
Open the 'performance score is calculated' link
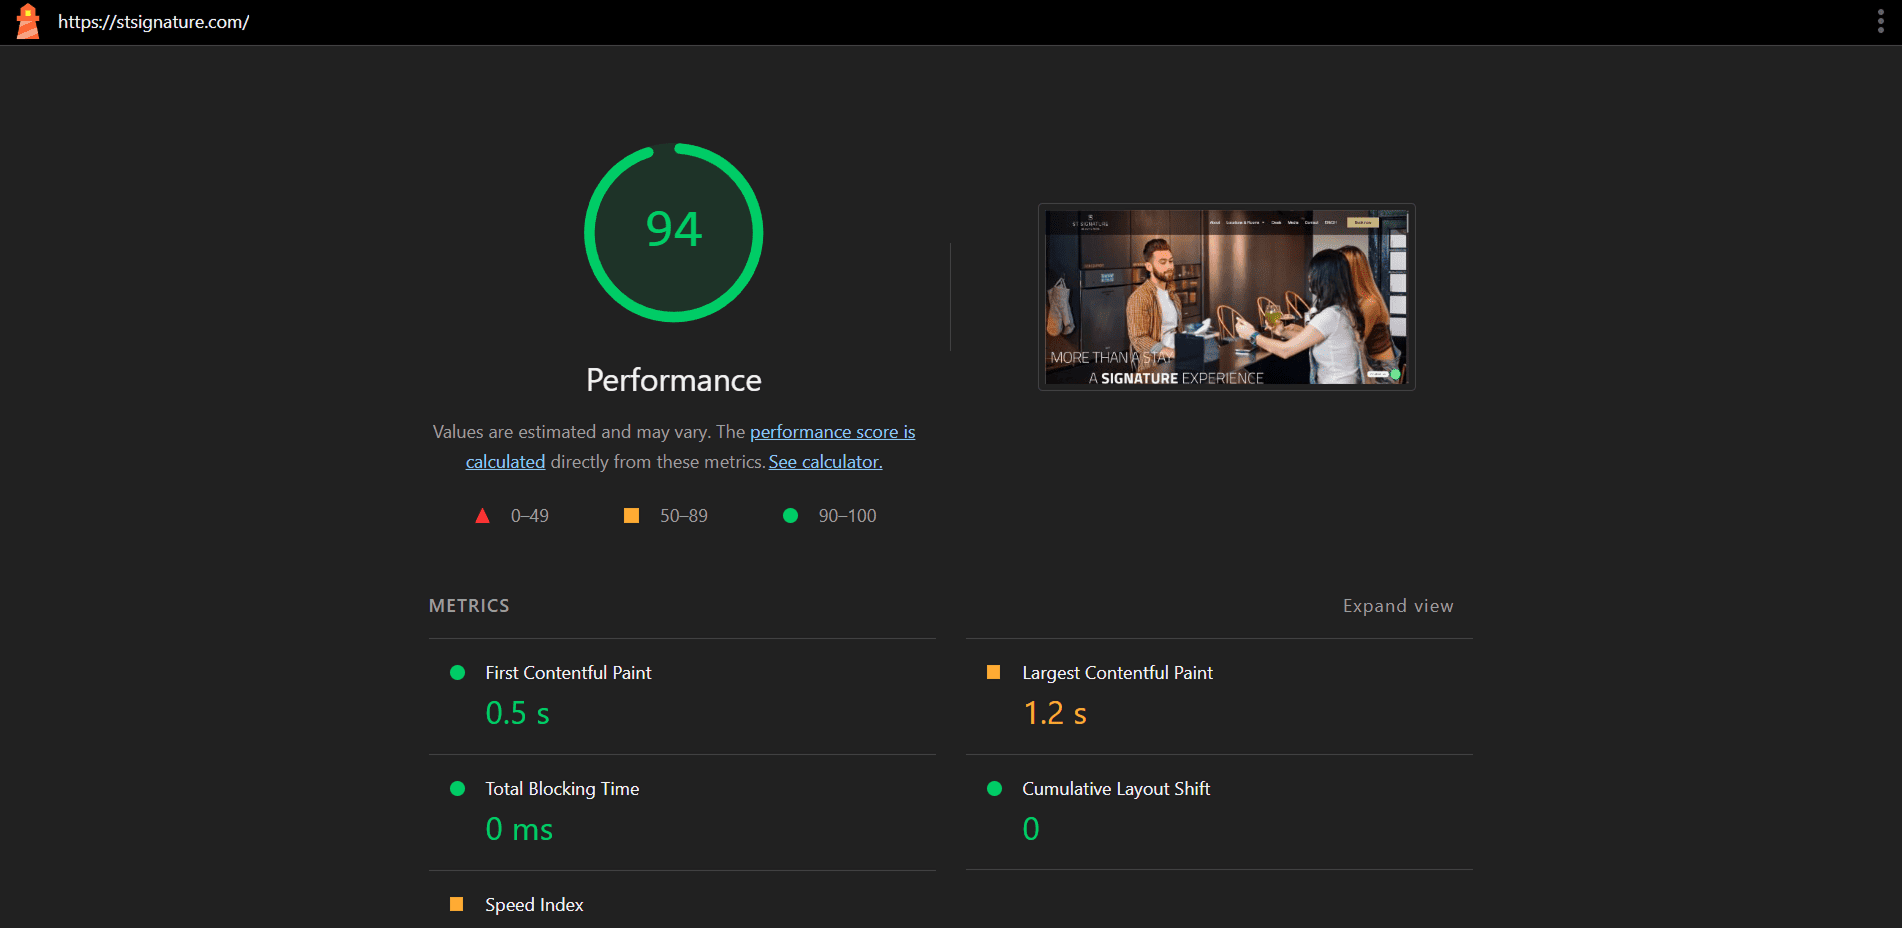(832, 432)
